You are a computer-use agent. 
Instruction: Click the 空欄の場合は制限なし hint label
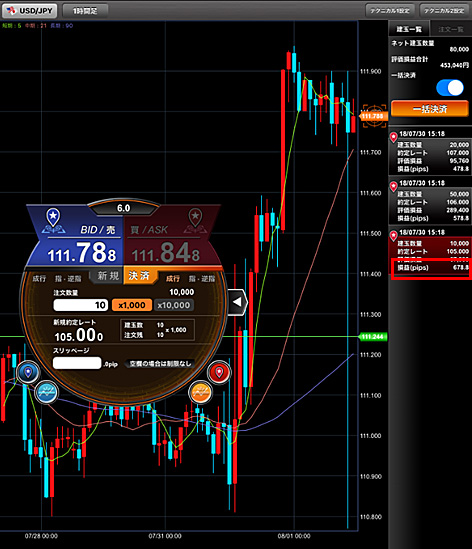tap(160, 364)
